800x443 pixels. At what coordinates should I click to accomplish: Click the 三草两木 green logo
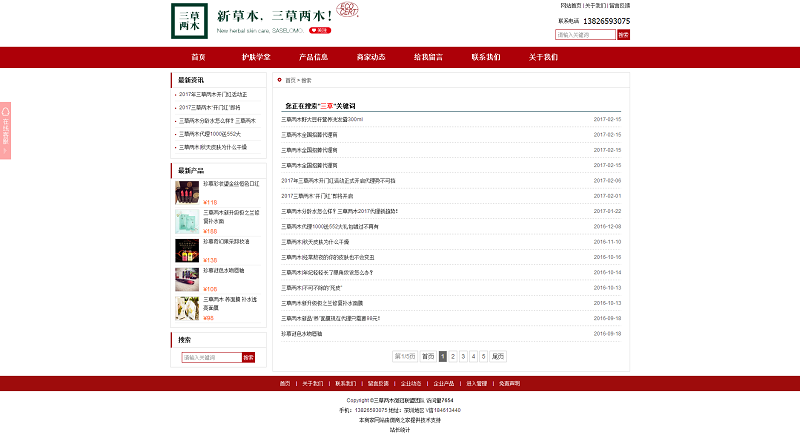point(188,21)
